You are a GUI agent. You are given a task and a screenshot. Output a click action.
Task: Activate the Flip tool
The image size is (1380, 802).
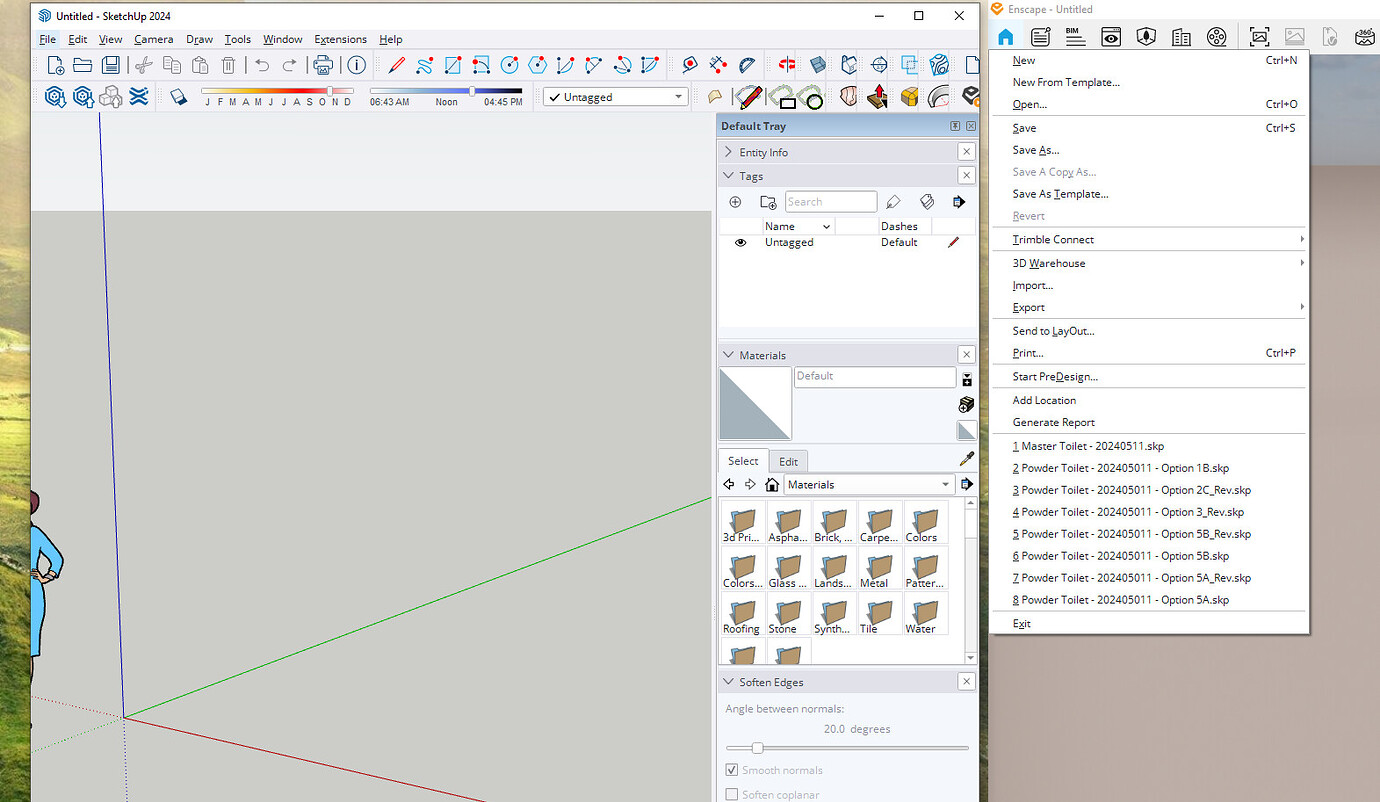coord(785,64)
